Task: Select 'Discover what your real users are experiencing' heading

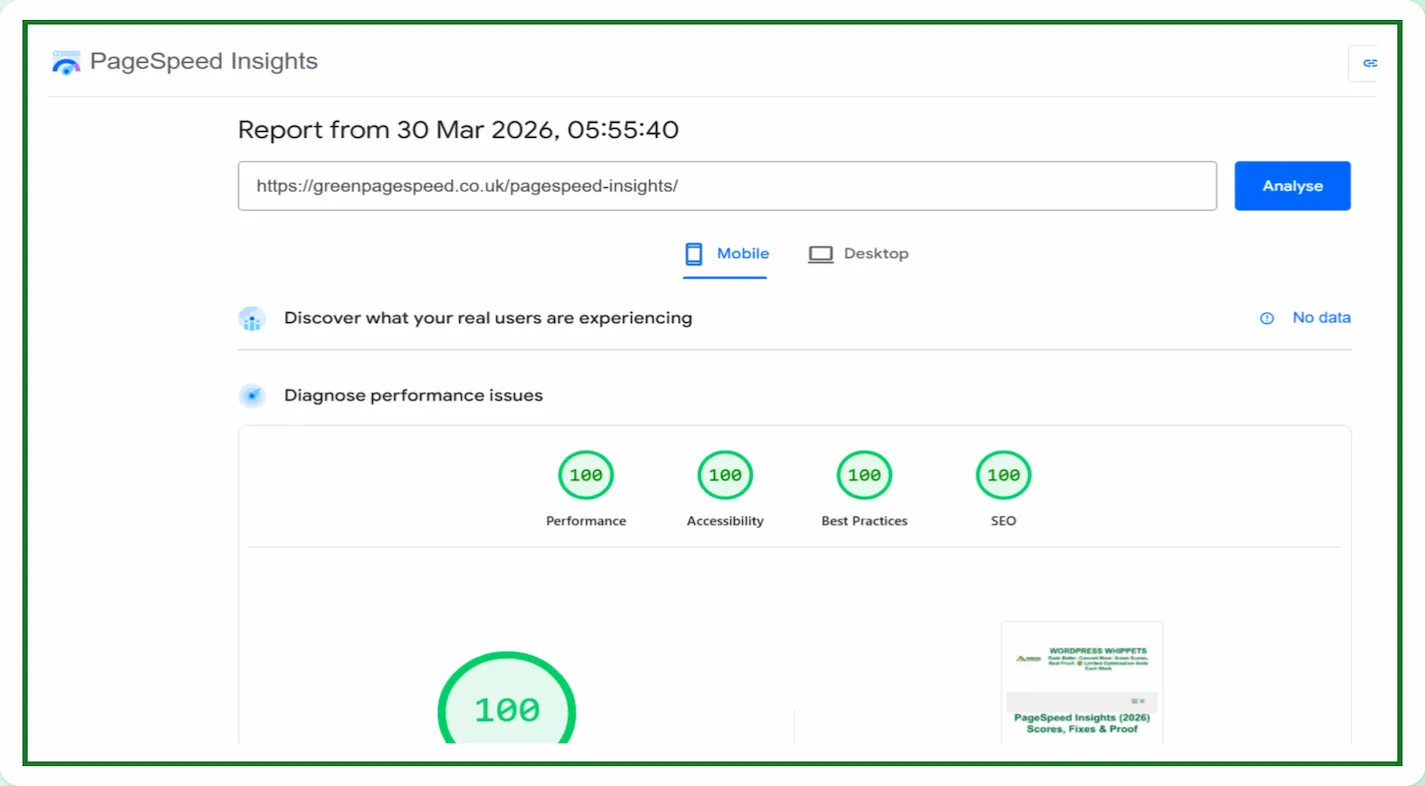Action: [x=488, y=318]
